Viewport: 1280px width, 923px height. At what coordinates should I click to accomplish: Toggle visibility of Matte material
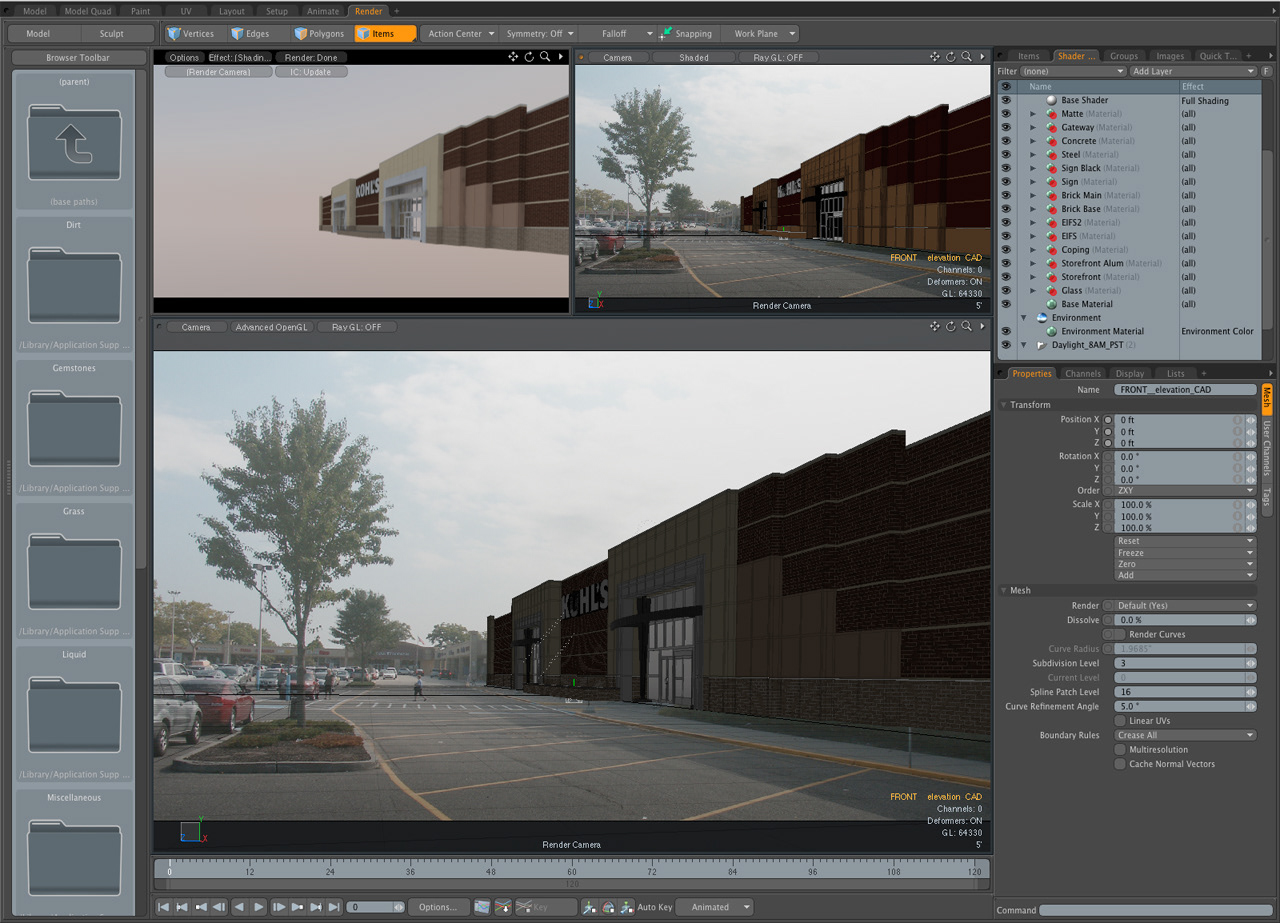coord(1006,114)
